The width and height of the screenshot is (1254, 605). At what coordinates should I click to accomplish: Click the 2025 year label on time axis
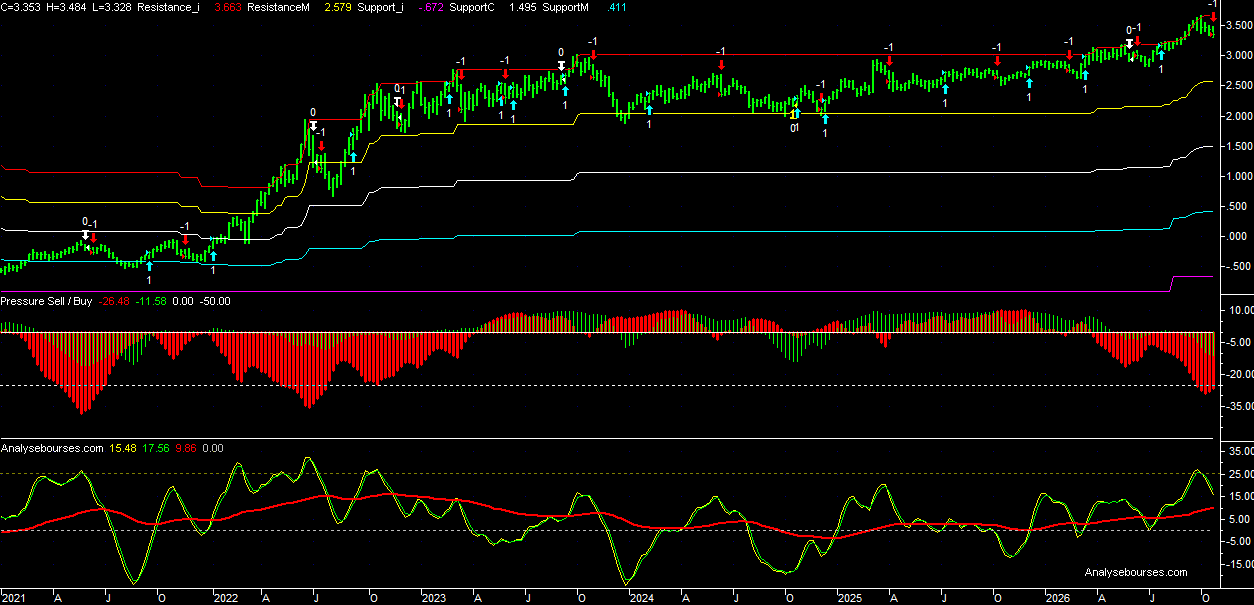tap(849, 598)
